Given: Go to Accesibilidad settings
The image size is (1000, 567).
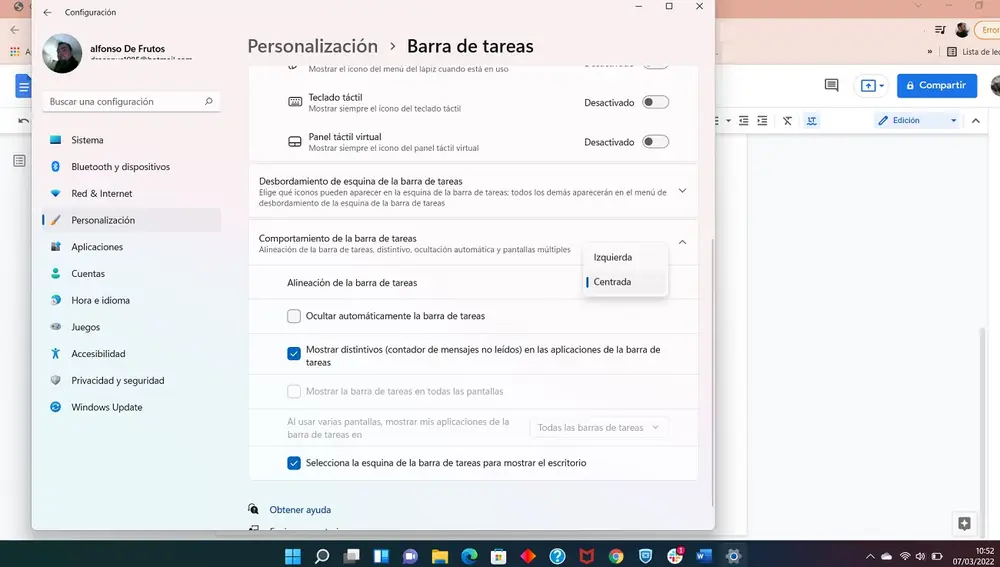Looking at the screenshot, I should tap(131, 354).
